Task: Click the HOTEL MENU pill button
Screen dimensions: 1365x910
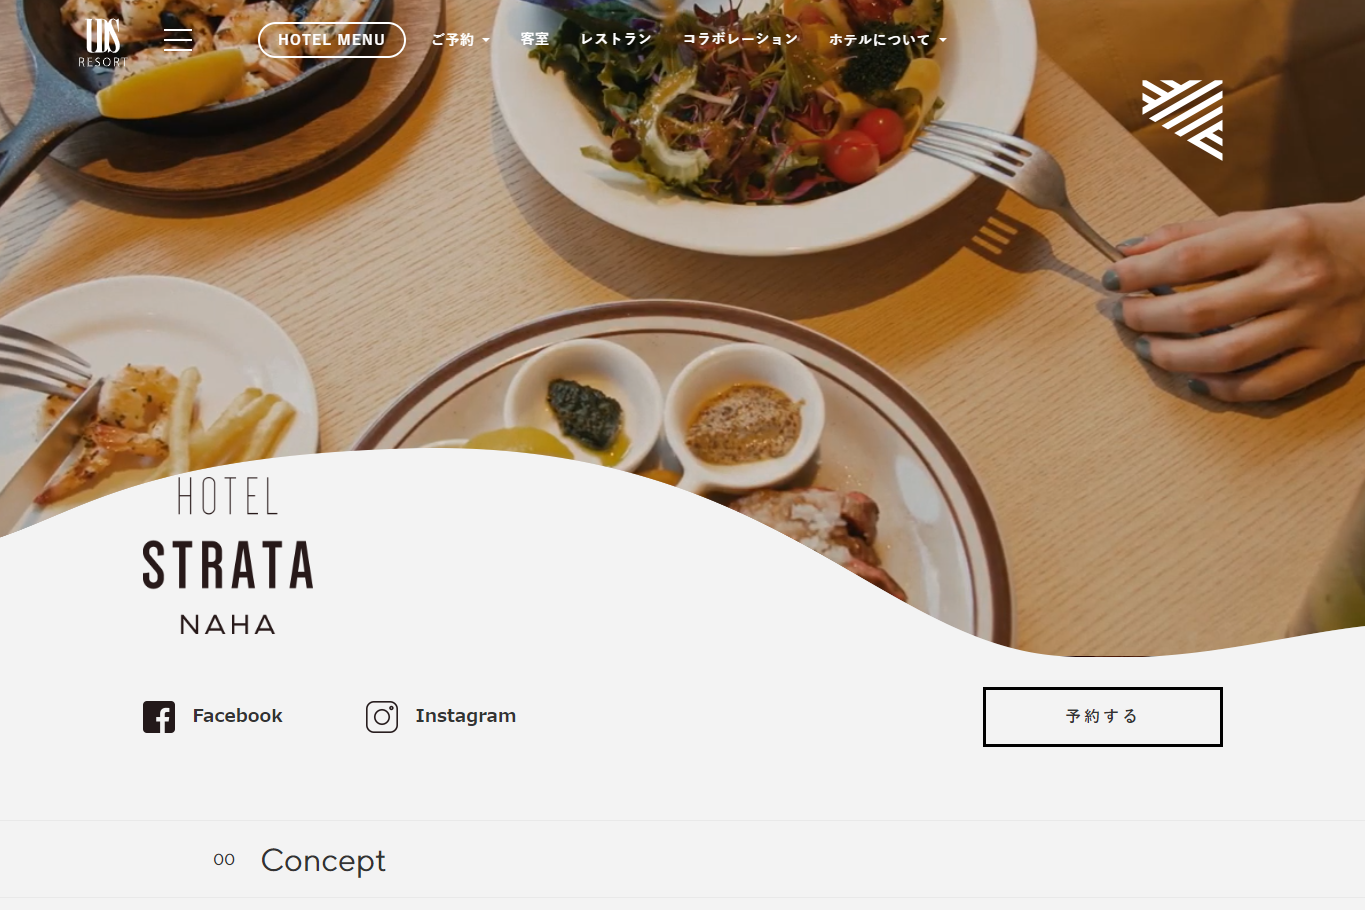Action: pos(332,40)
